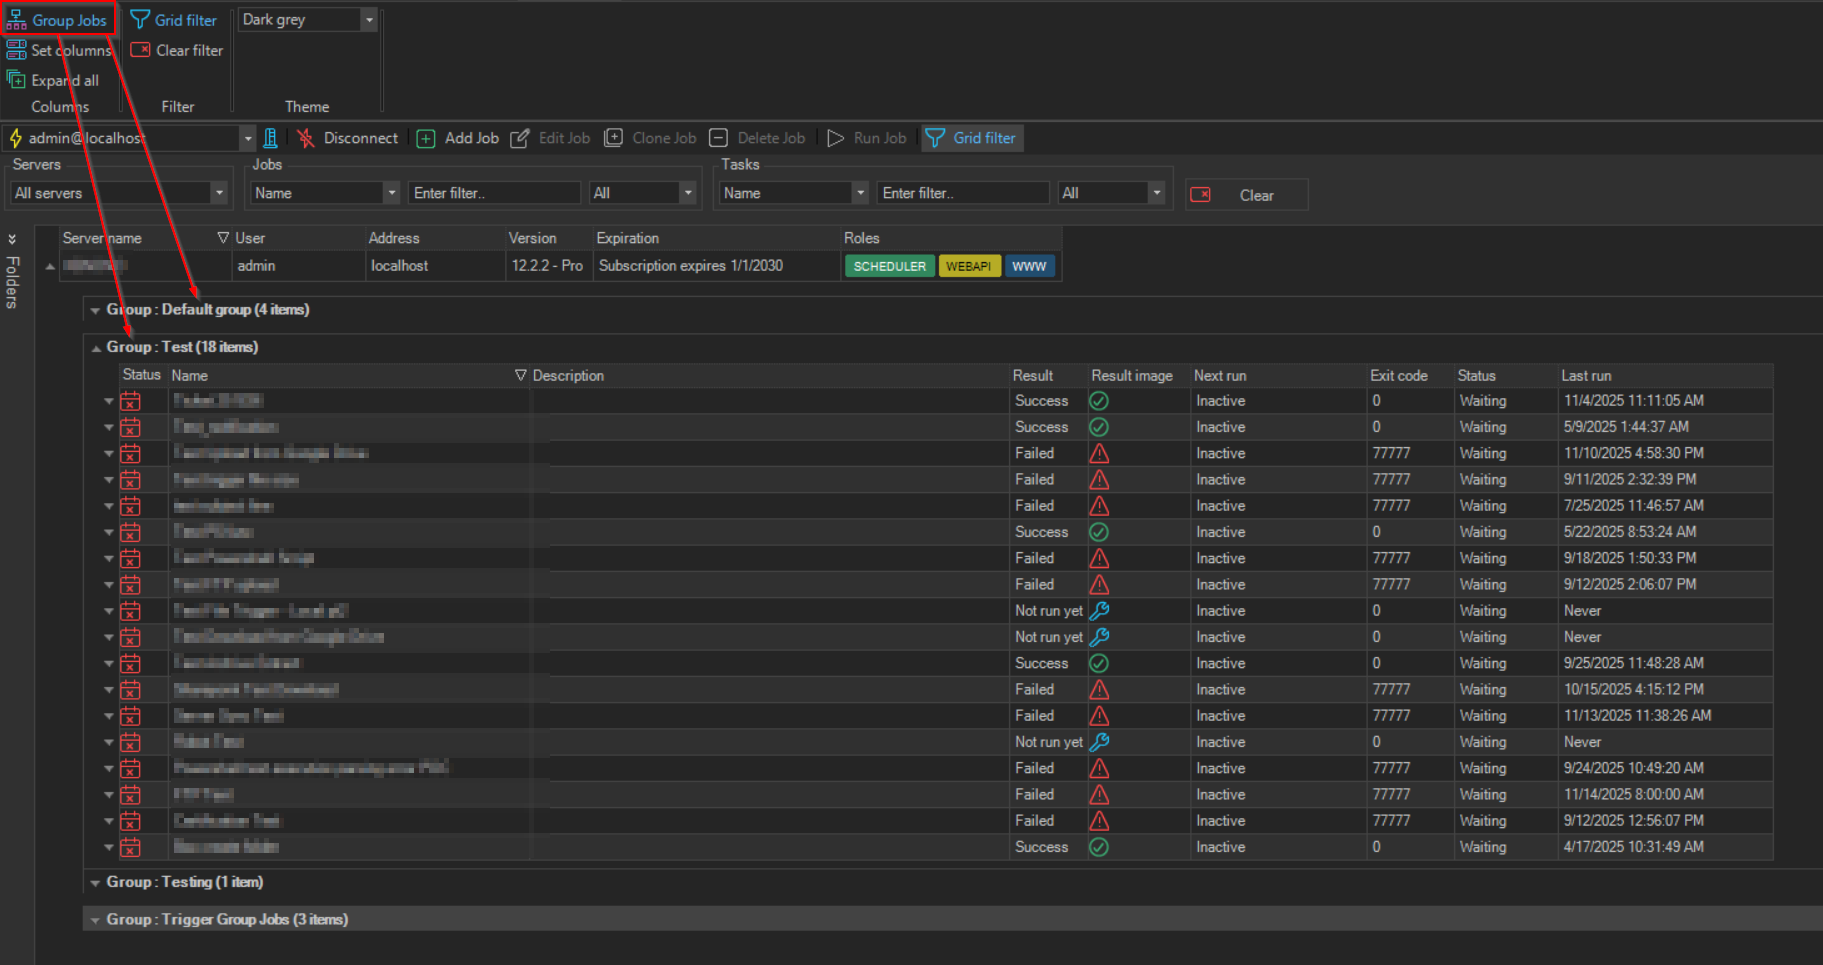Click the Clone Job icon
1823x965 pixels.
(x=614, y=138)
